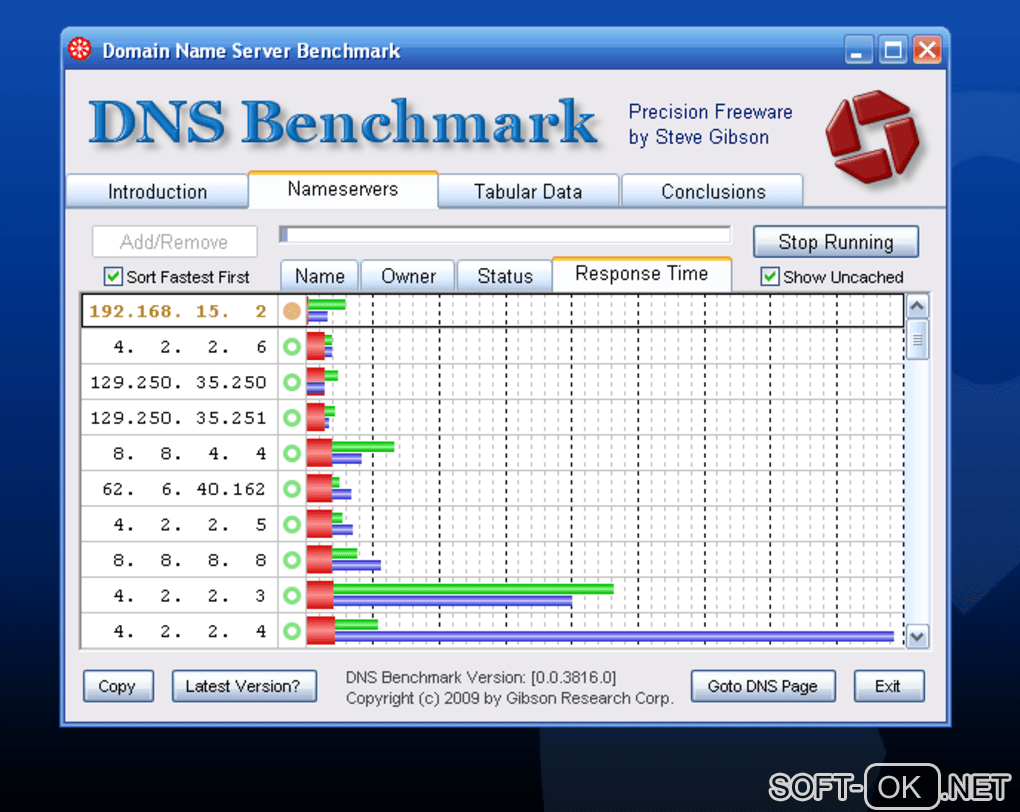Click the response bars for 8.8.4.4
The width and height of the screenshot is (1020, 812).
[x=351, y=453]
